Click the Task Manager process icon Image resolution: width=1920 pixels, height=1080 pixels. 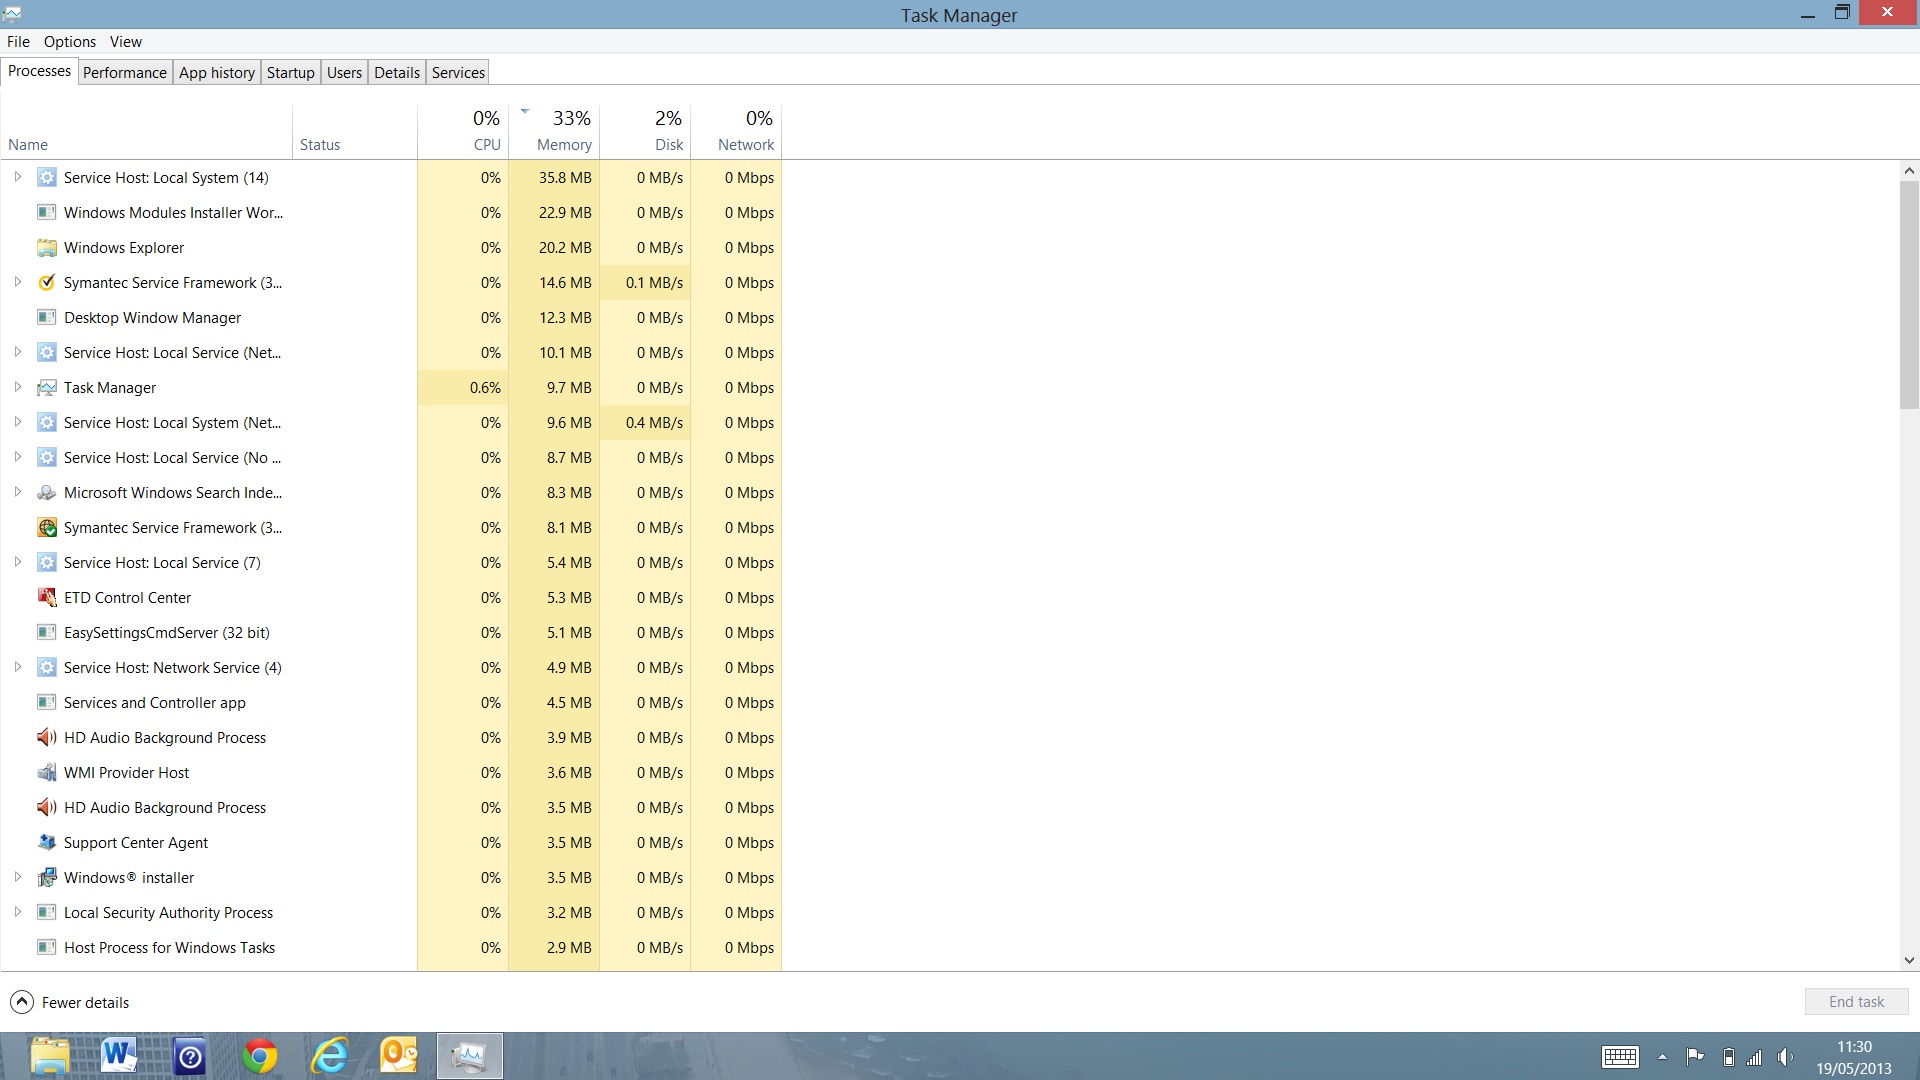[46, 387]
